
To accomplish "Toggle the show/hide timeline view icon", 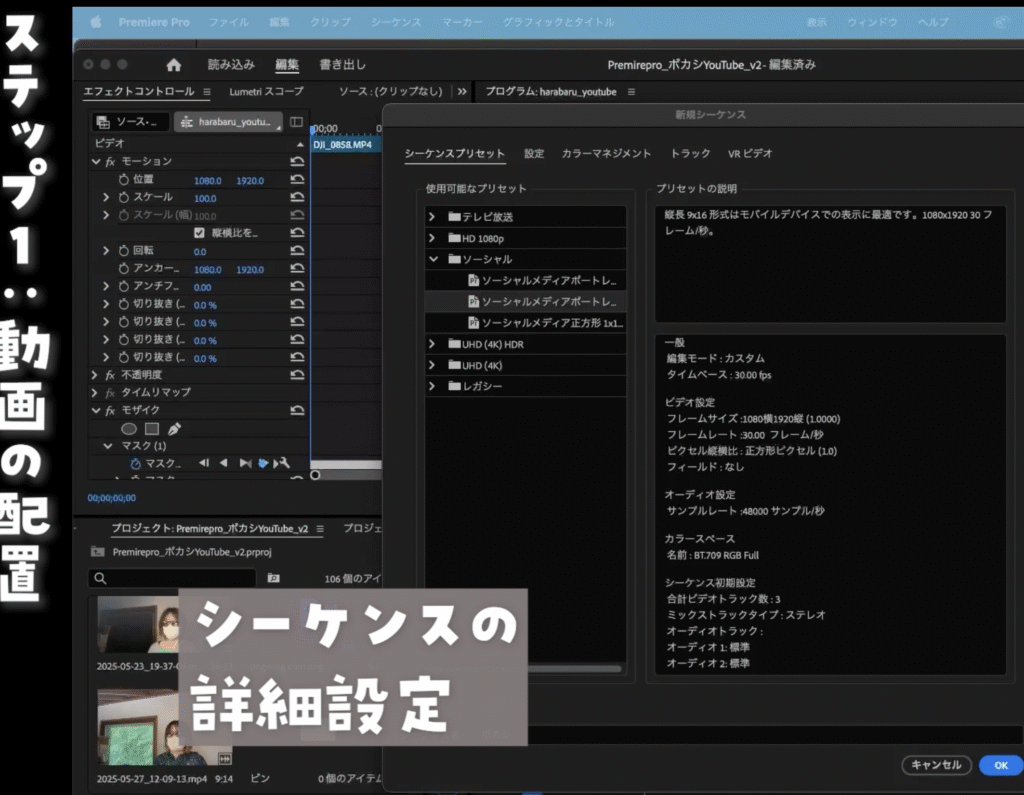I will (296, 122).
